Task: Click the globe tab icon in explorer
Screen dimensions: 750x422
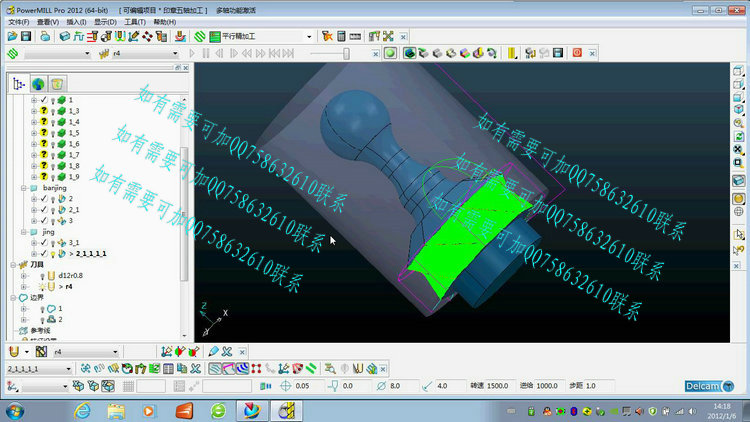Action: [38, 84]
